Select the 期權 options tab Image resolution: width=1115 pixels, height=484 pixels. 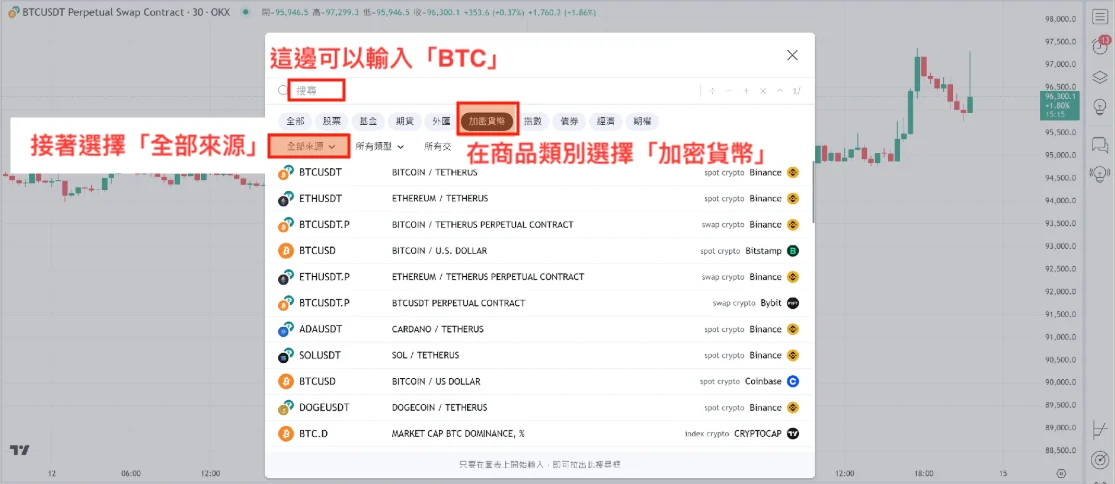point(643,122)
